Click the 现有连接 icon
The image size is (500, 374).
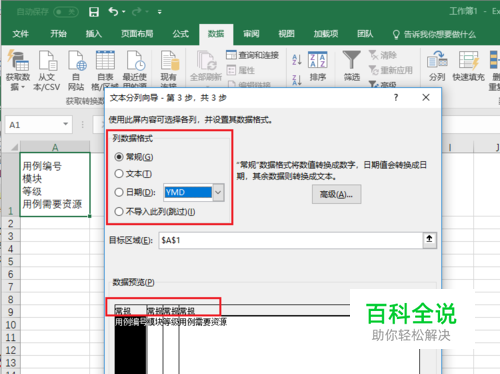(x=169, y=70)
